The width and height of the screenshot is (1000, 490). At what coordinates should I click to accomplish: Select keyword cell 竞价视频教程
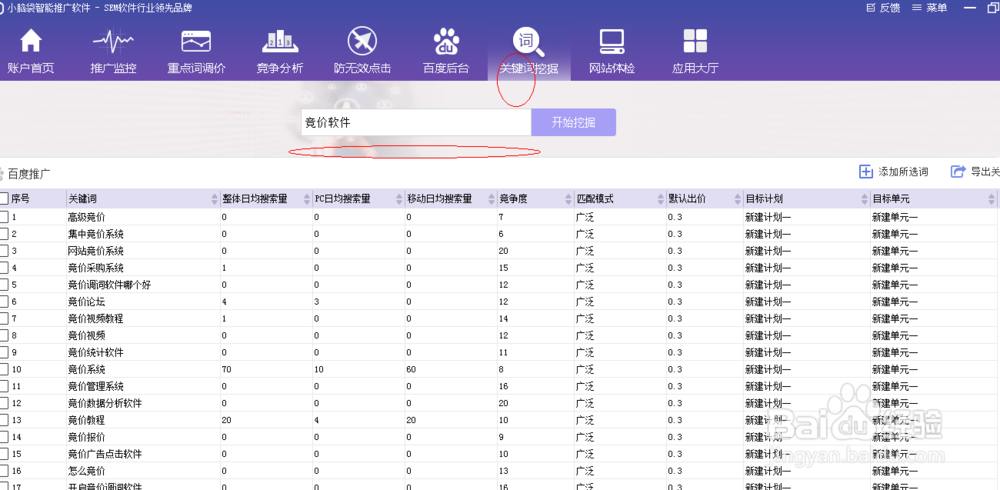pyautogui.click(x=96, y=318)
